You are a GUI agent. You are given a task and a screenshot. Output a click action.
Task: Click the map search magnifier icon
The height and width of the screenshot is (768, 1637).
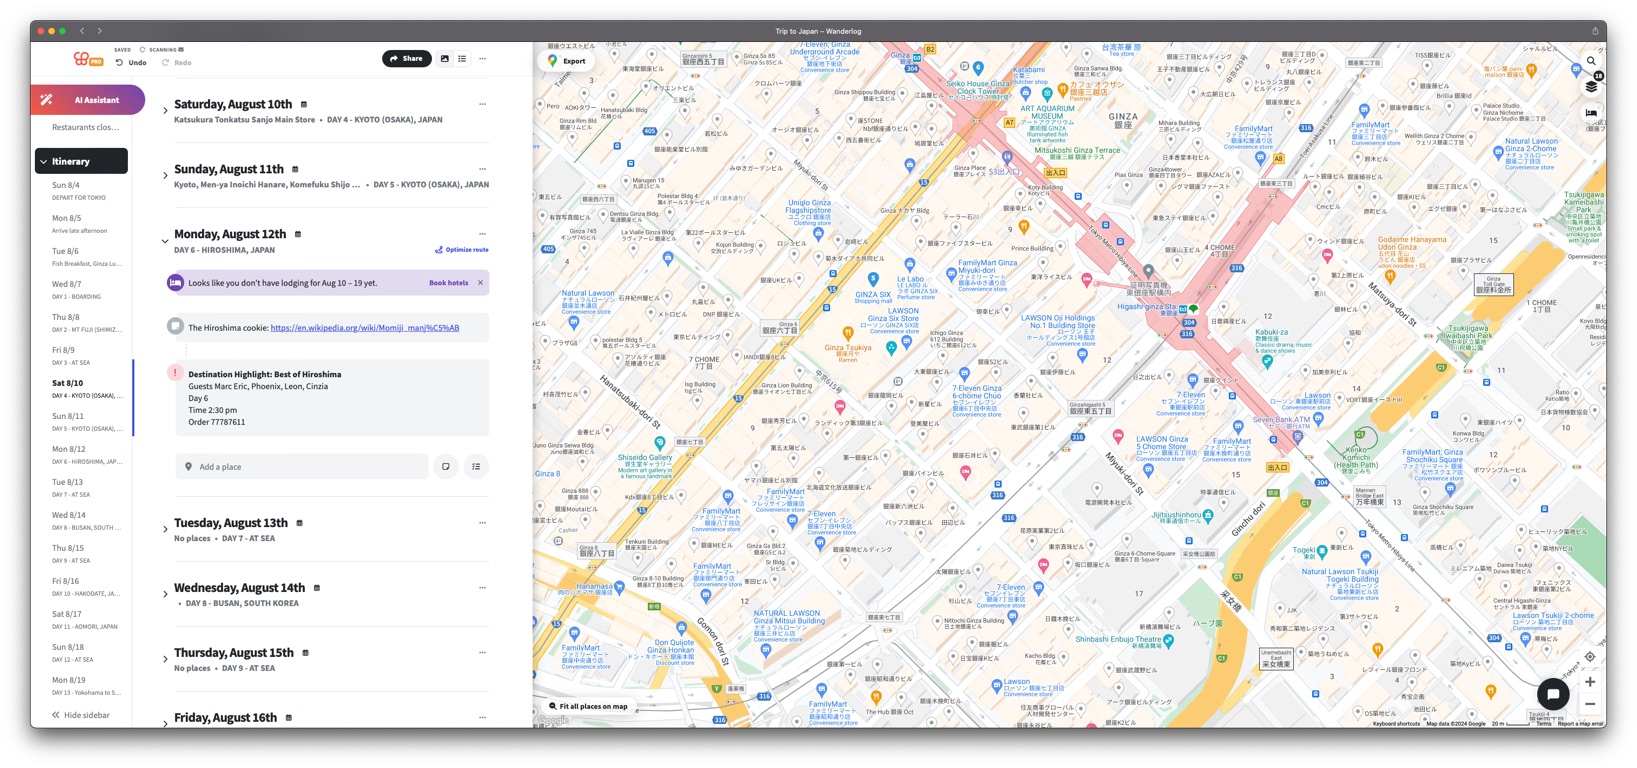(1591, 61)
